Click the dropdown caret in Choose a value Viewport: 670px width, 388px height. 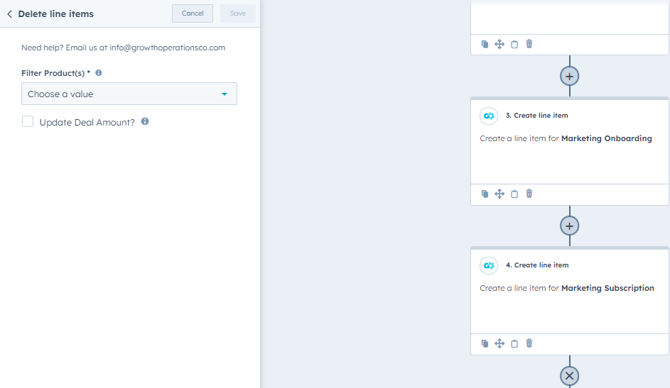(224, 94)
